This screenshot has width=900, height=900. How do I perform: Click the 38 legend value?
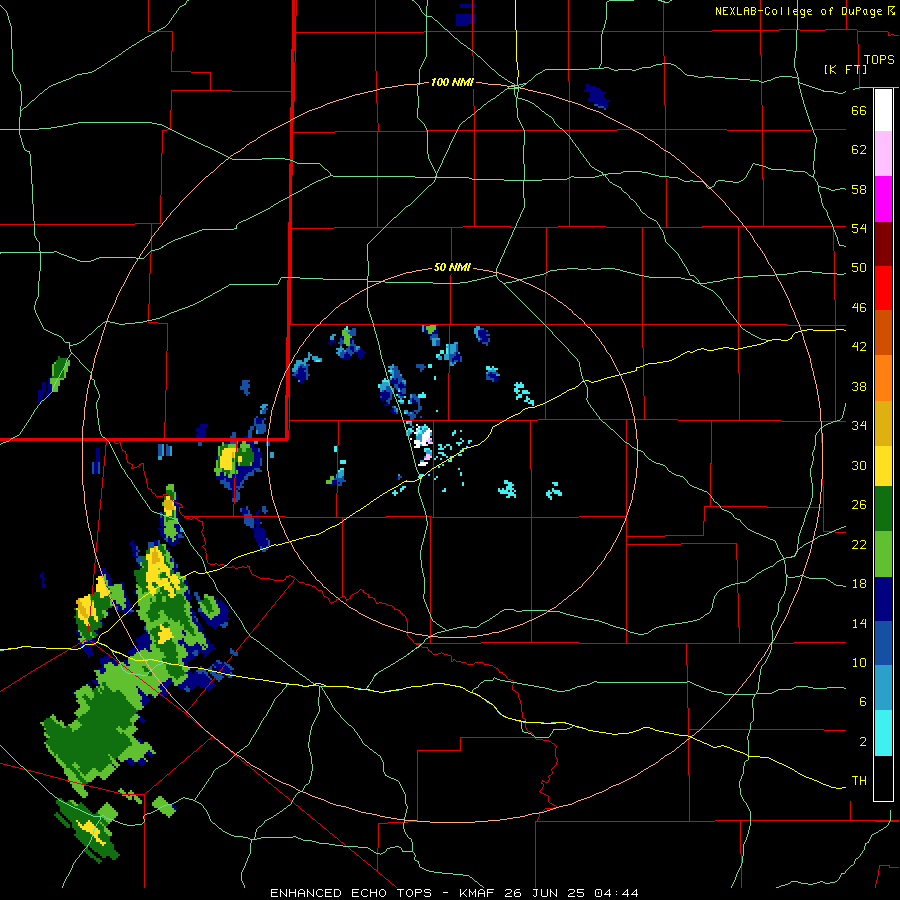pyautogui.click(x=859, y=386)
